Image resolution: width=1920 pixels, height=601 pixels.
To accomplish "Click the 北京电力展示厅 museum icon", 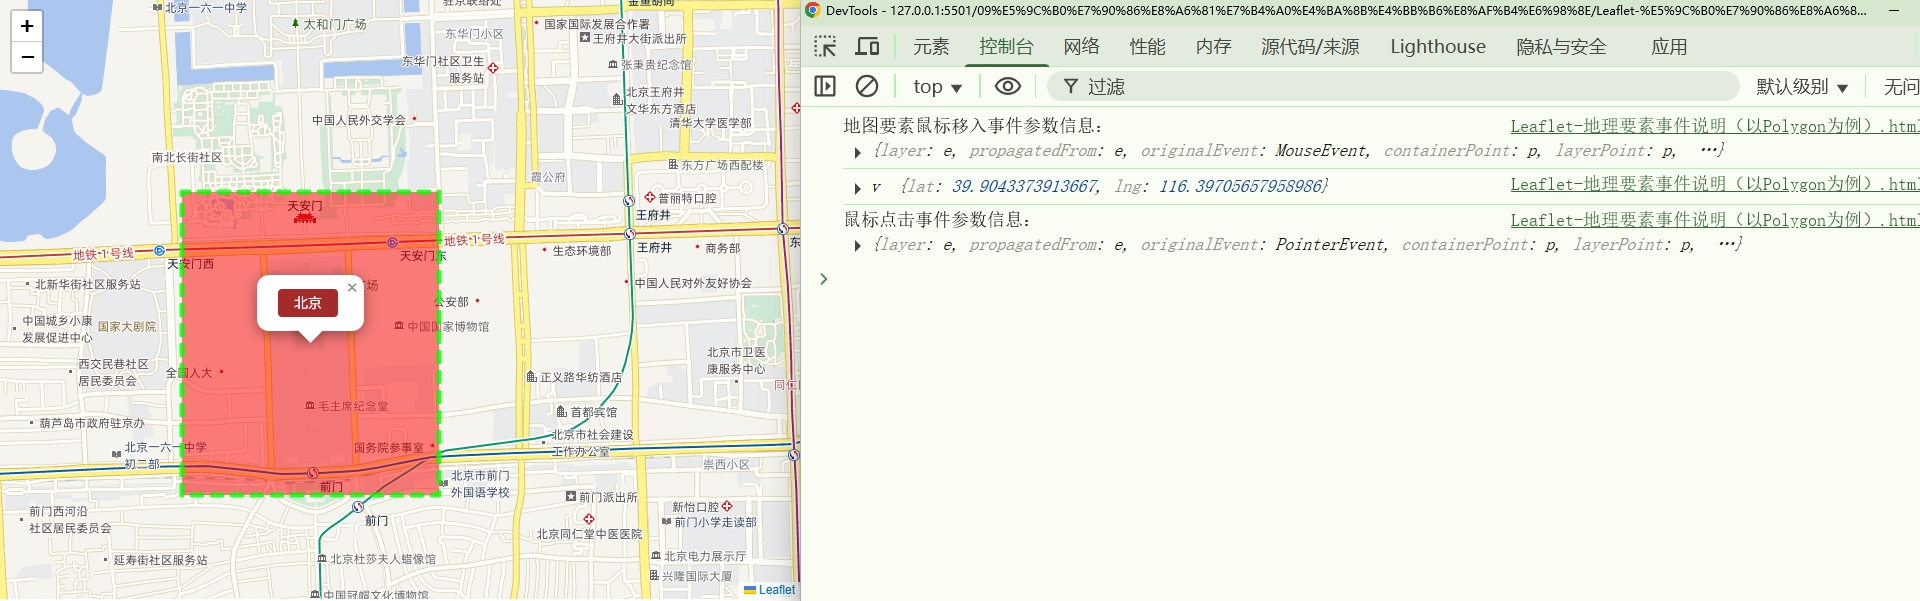I will tap(656, 556).
